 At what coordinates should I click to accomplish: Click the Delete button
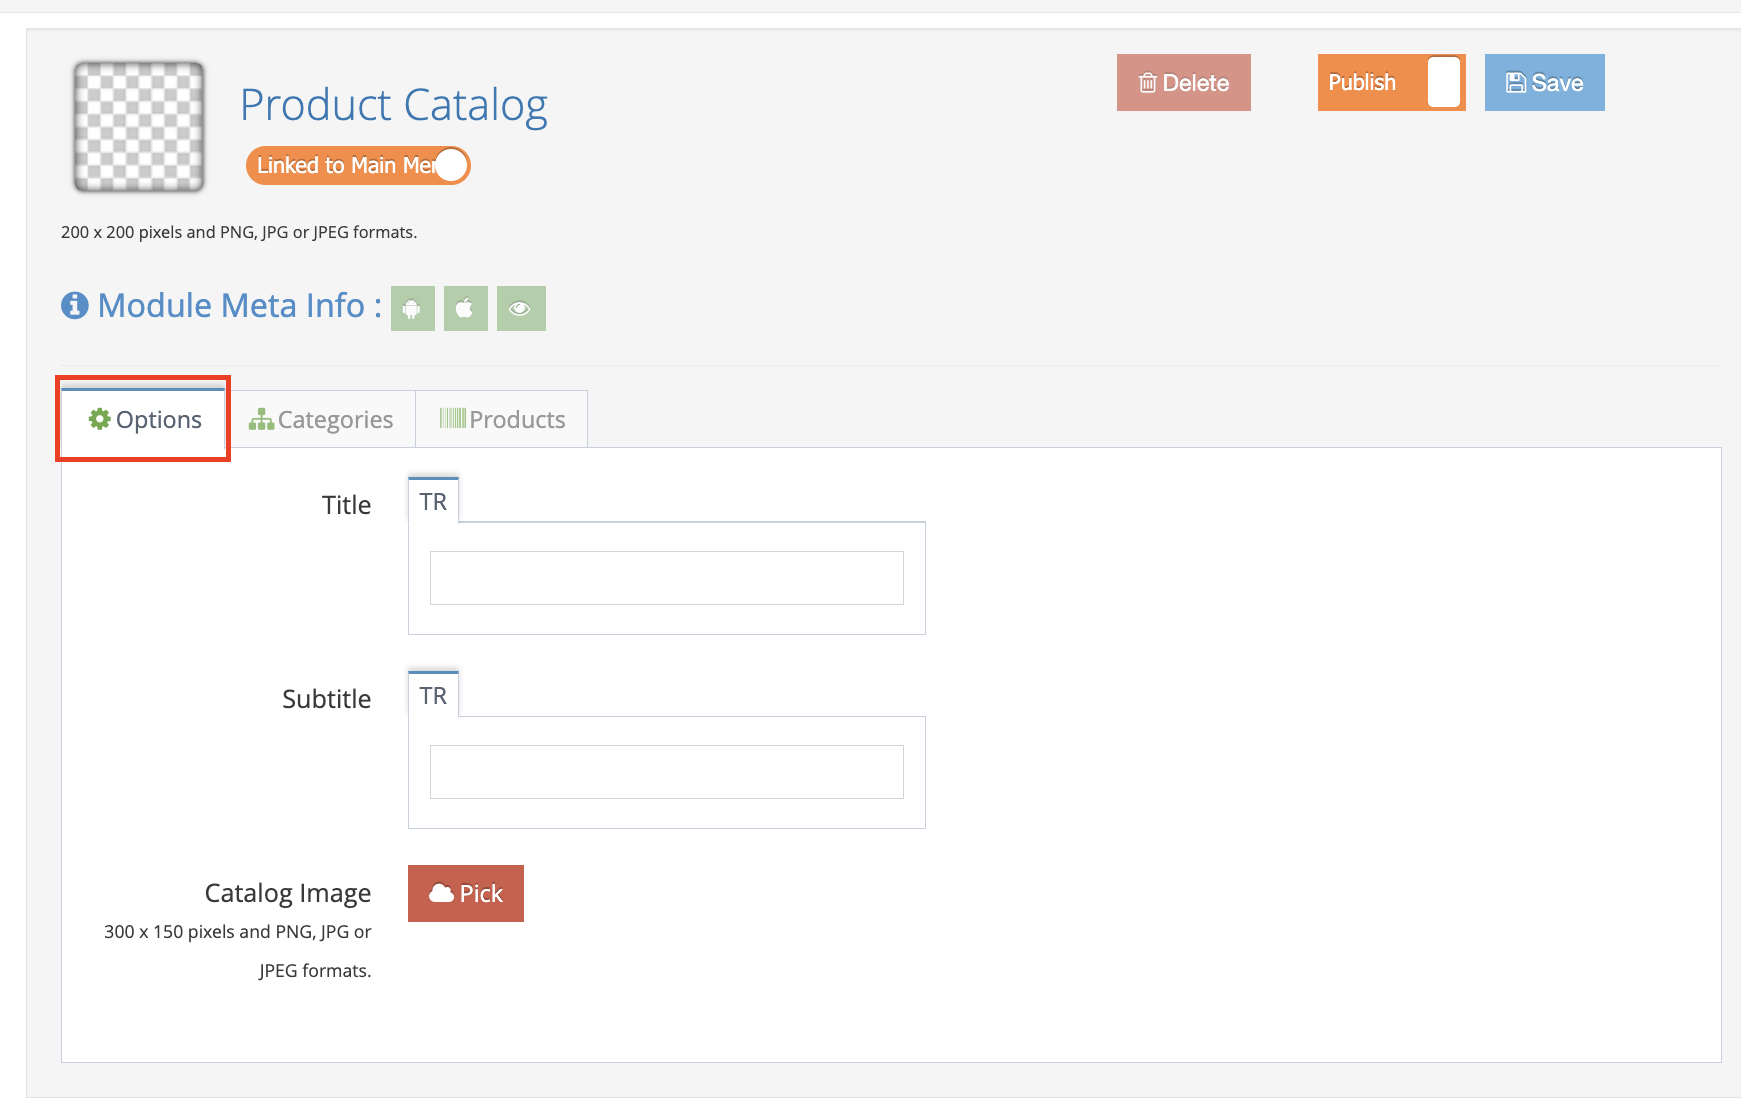1183,82
